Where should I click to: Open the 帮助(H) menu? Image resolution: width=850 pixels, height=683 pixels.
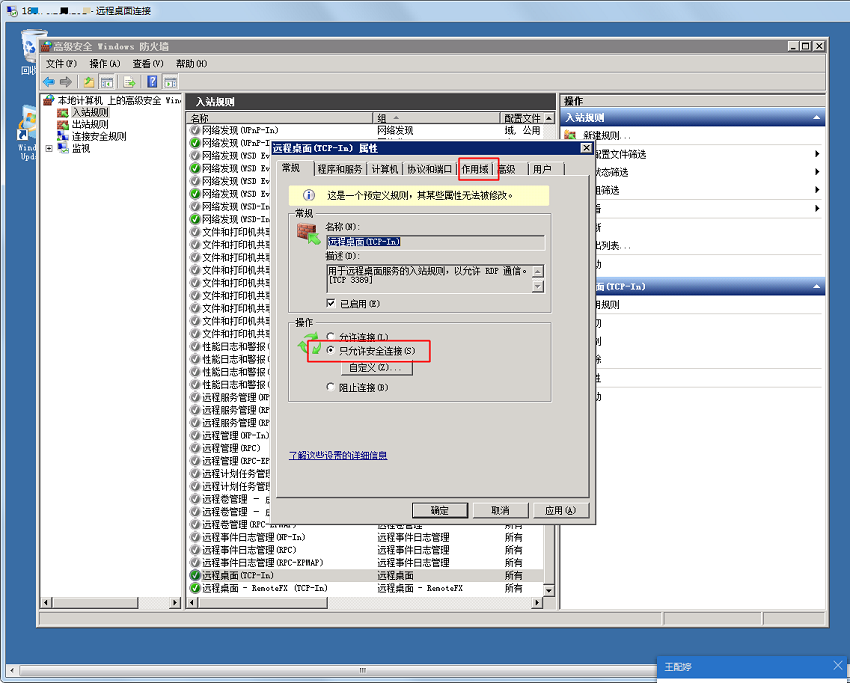(x=191, y=64)
